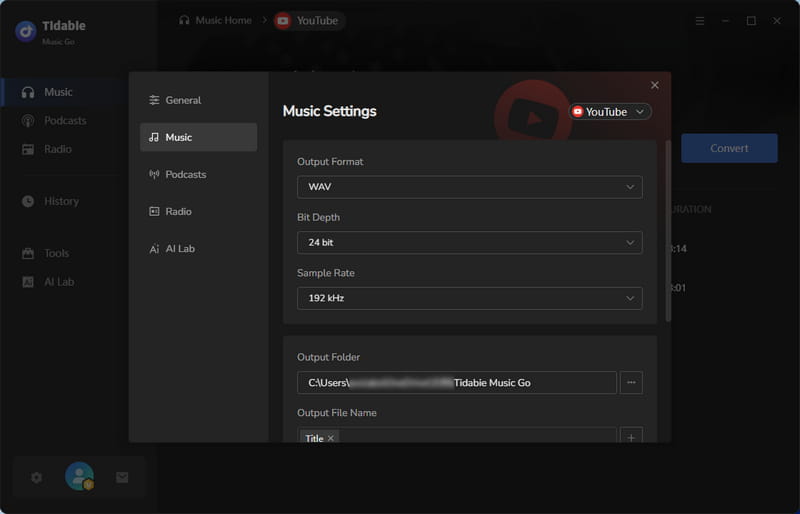Open the General settings tab
The image size is (800, 514).
click(198, 100)
